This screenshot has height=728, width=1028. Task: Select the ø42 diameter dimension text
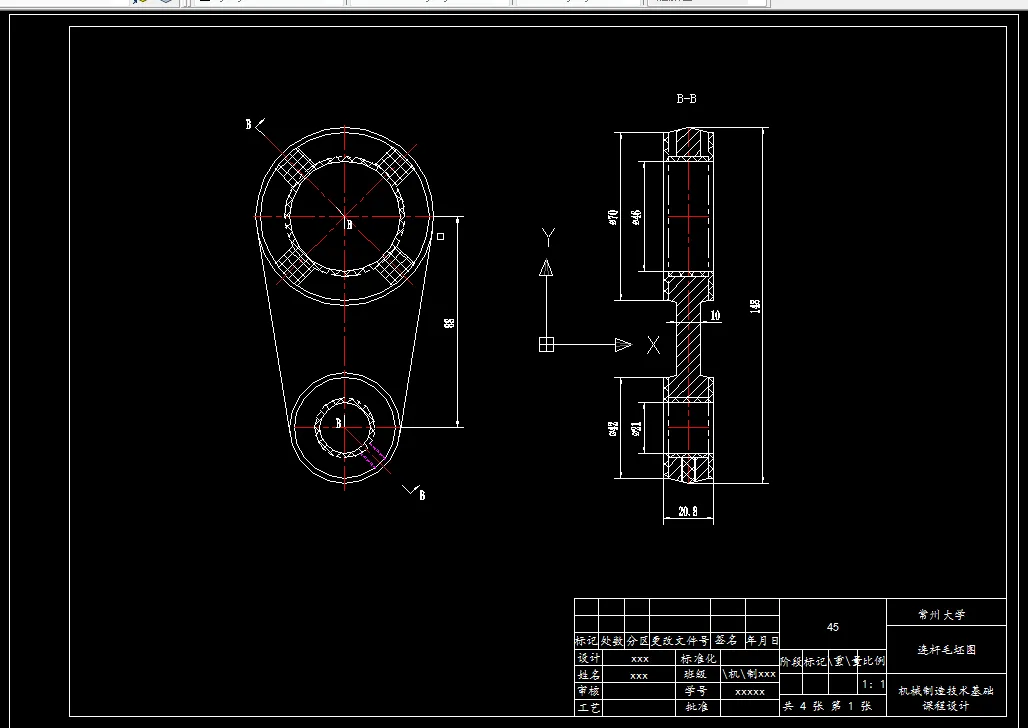click(x=613, y=428)
